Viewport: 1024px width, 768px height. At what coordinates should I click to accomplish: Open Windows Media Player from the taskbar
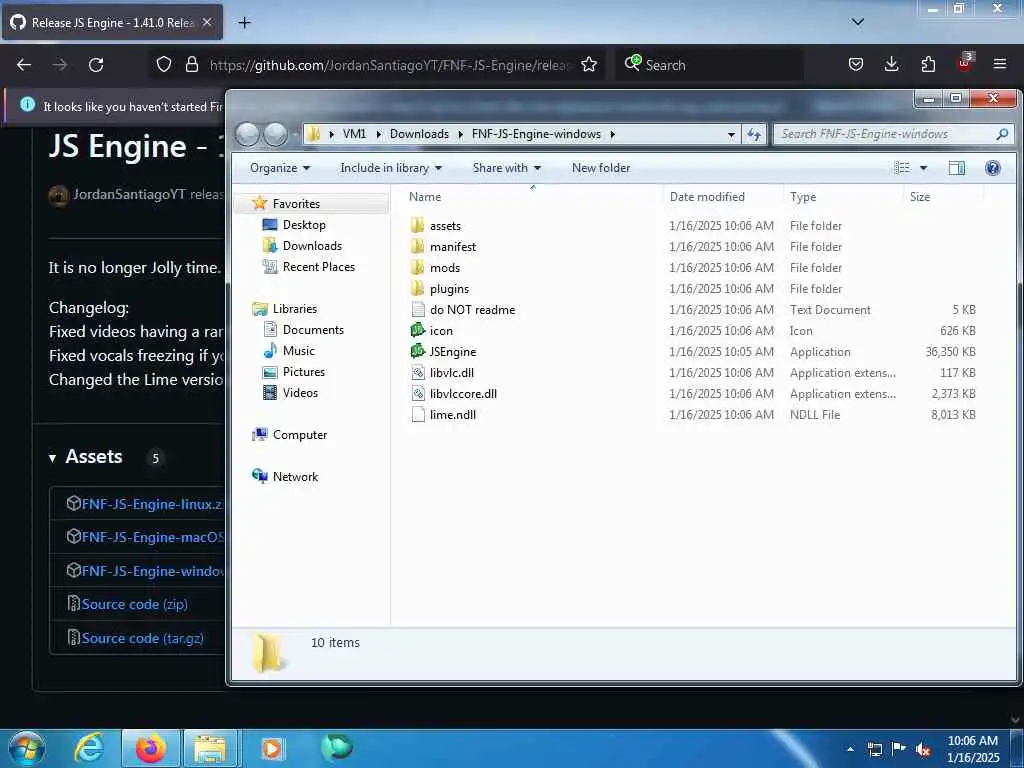[x=272, y=748]
